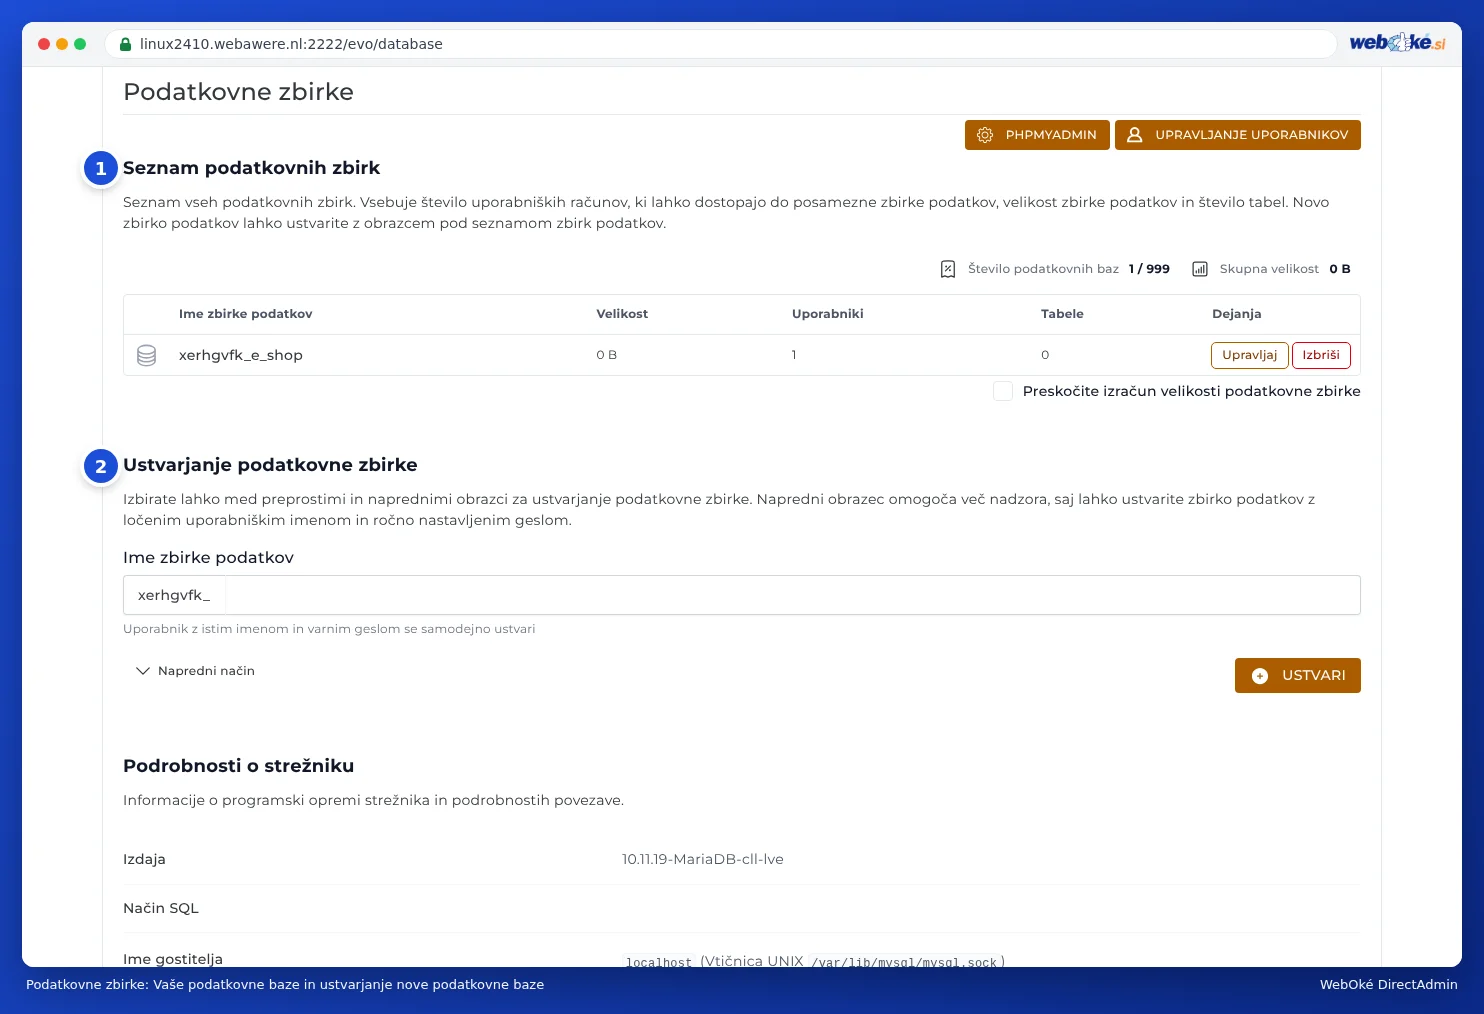
Task: Click Dejanja column header
Action: click(1237, 314)
